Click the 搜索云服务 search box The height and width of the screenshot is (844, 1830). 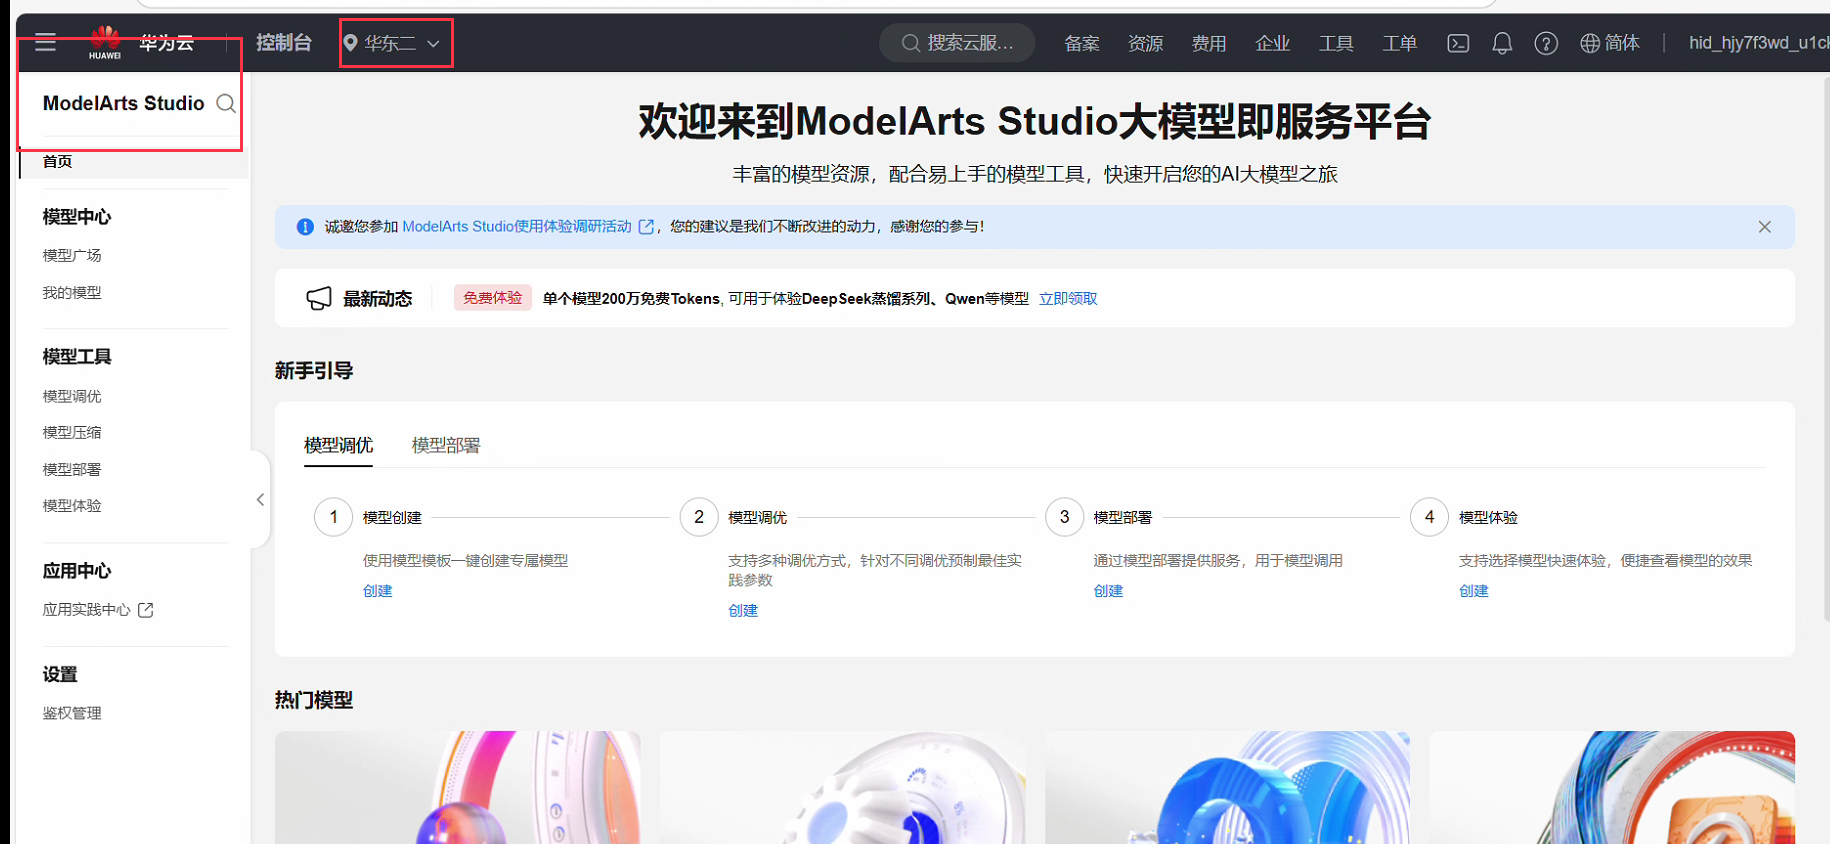957,43
